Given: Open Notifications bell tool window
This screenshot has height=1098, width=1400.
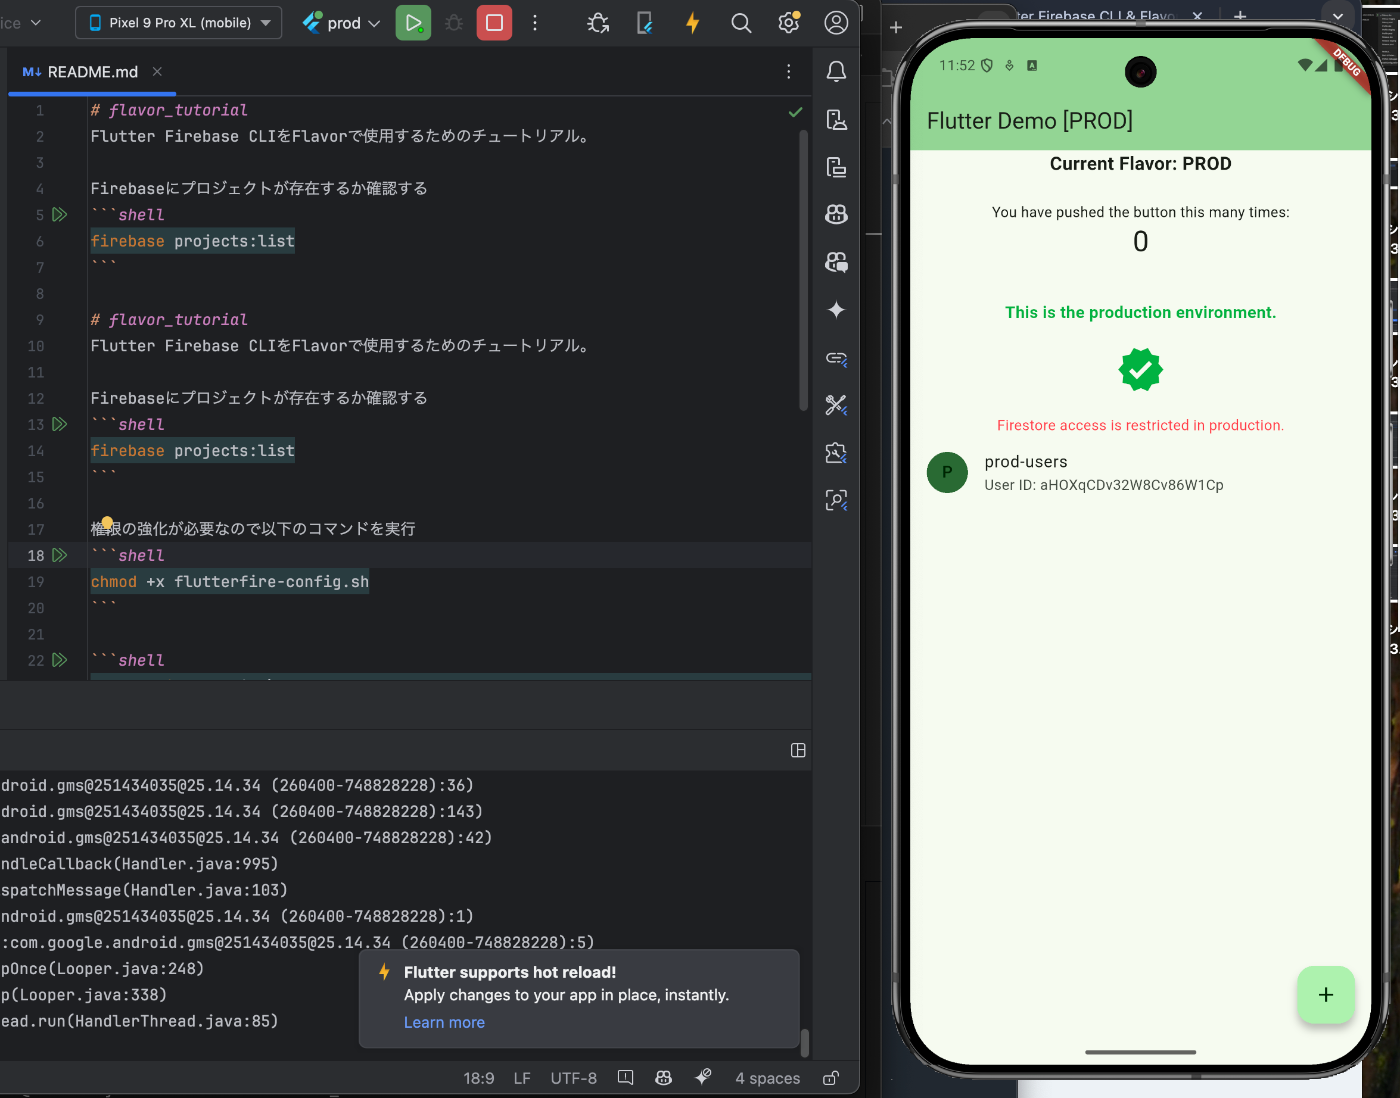Looking at the screenshot, I should tap(836, 72).
